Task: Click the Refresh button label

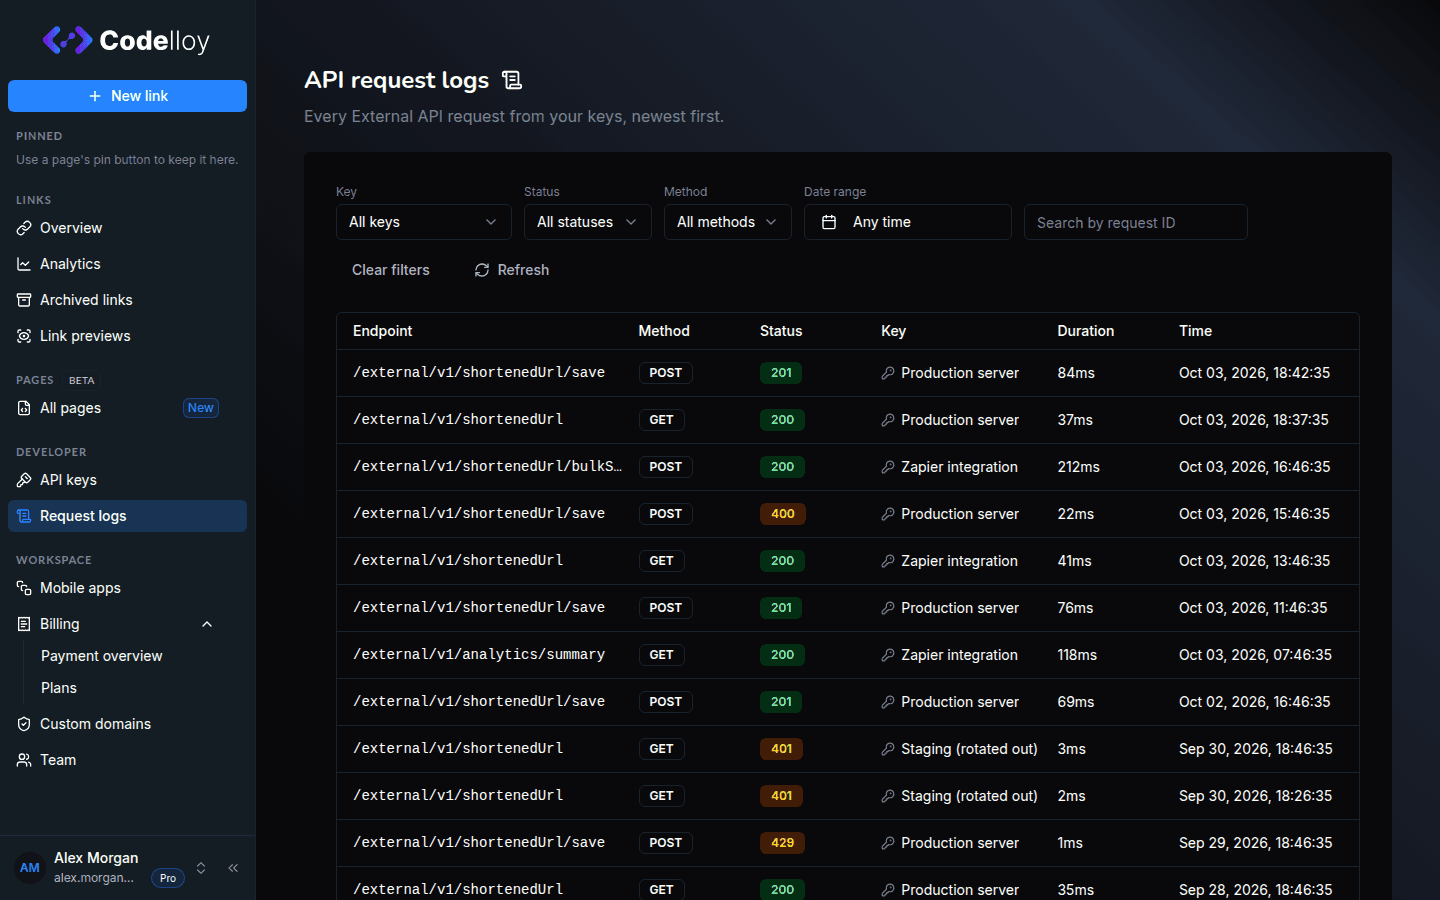Action: point(523,270)
